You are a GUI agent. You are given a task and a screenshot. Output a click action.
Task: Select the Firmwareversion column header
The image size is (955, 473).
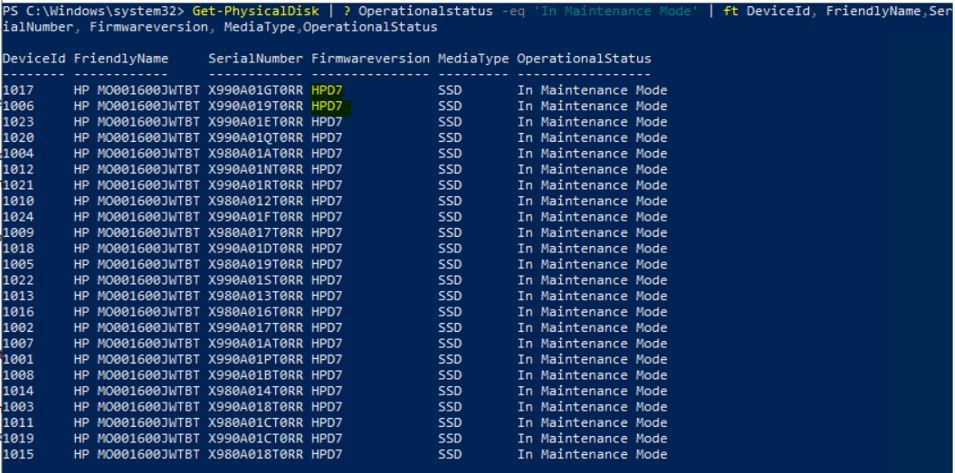(370, 58)
